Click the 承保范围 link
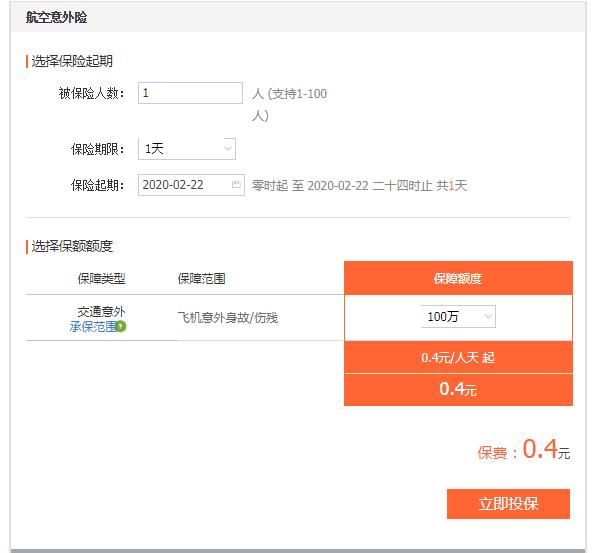 pyautogui.click(x=93, y=326)
